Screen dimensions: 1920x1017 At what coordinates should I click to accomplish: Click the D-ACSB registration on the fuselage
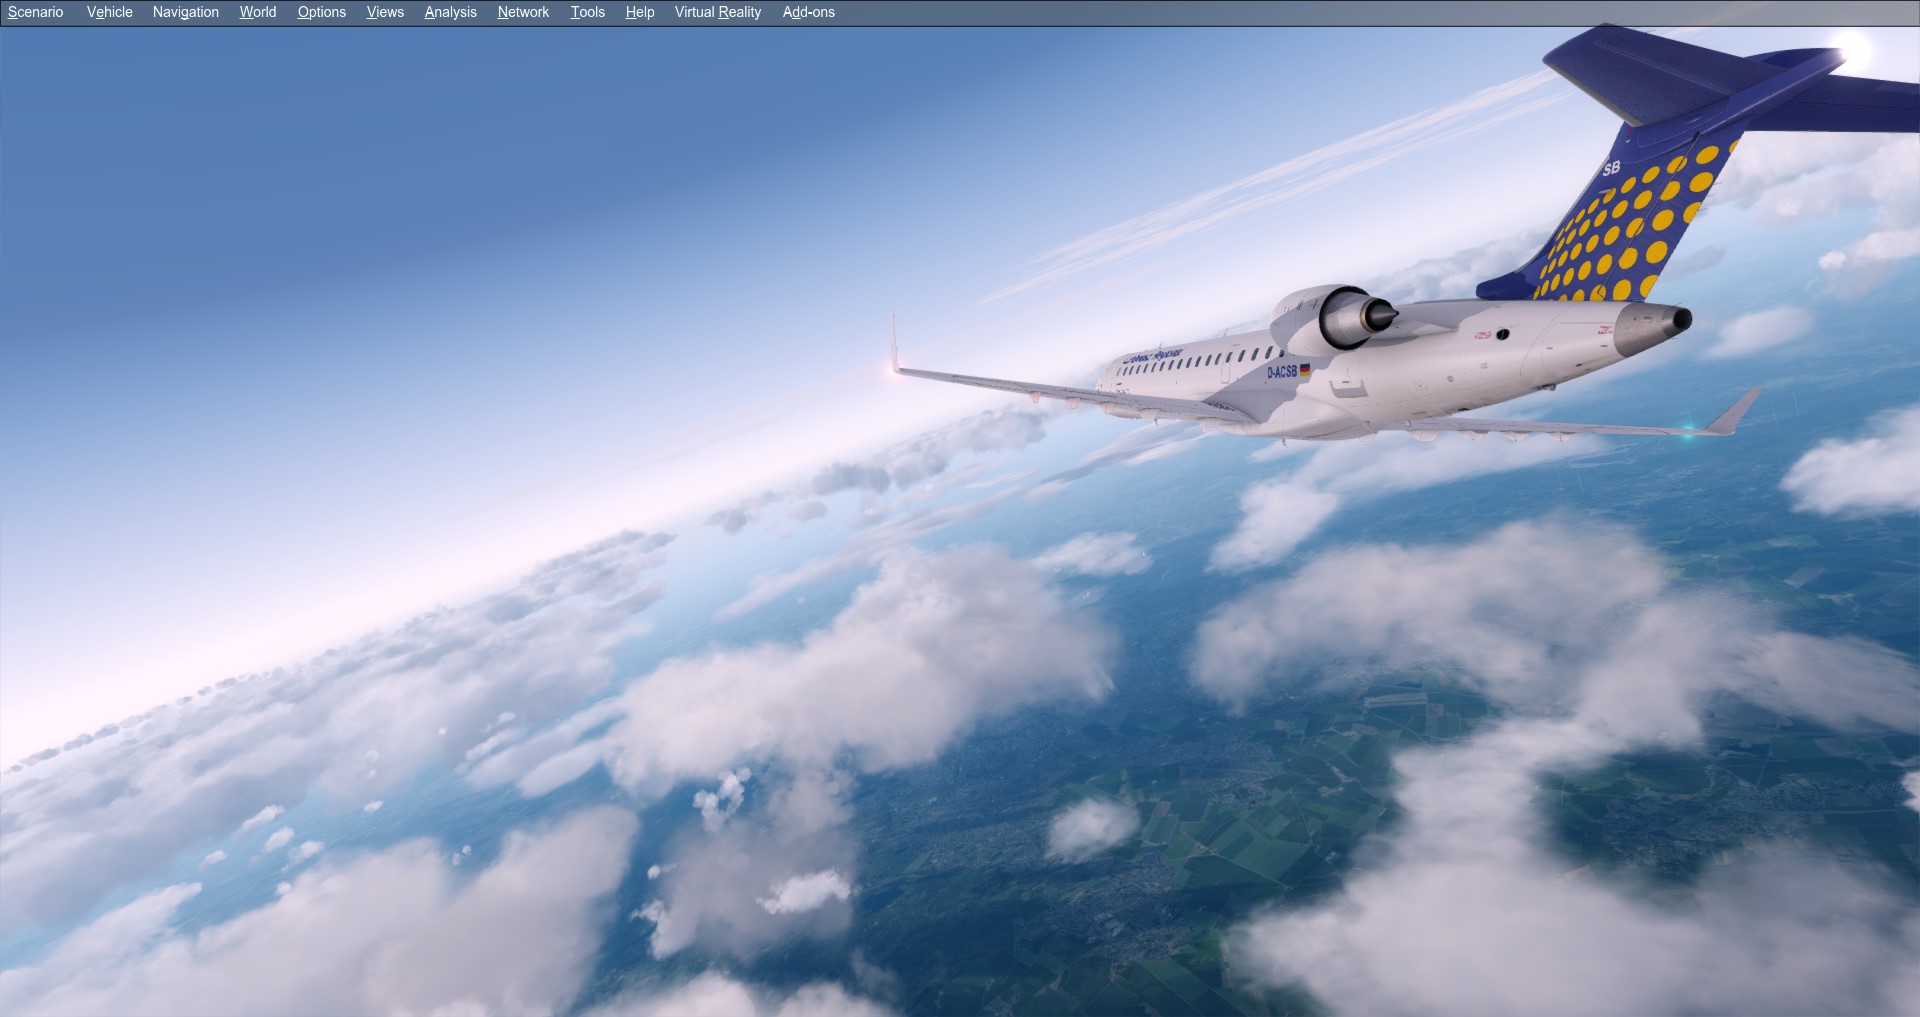pyautogui.click(x=1282, y=372)
